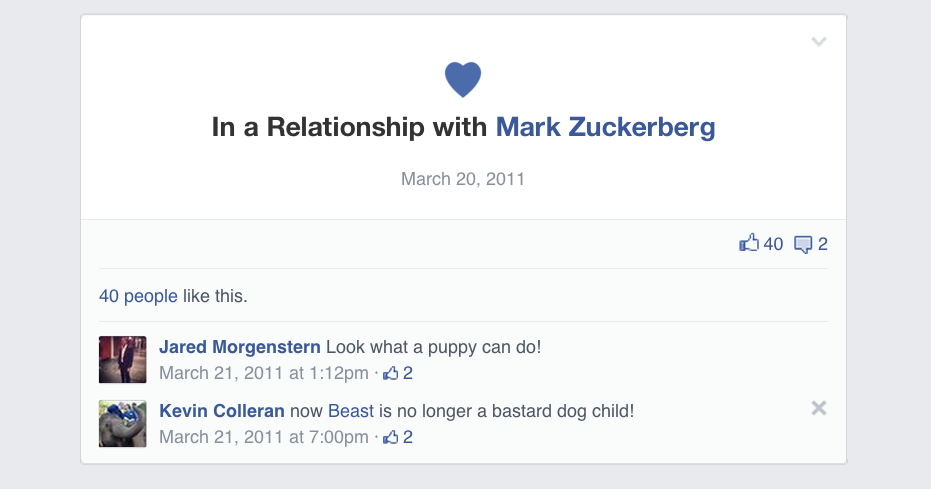The image size is (931, 489).
Task: Show the 40 people who like this
Action: coord(138,296)
